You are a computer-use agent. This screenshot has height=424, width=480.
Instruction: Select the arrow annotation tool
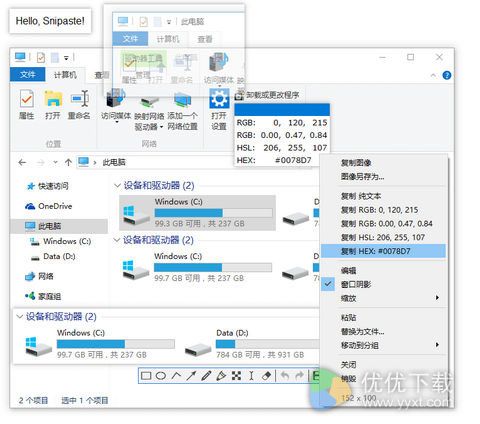(191, 376)
